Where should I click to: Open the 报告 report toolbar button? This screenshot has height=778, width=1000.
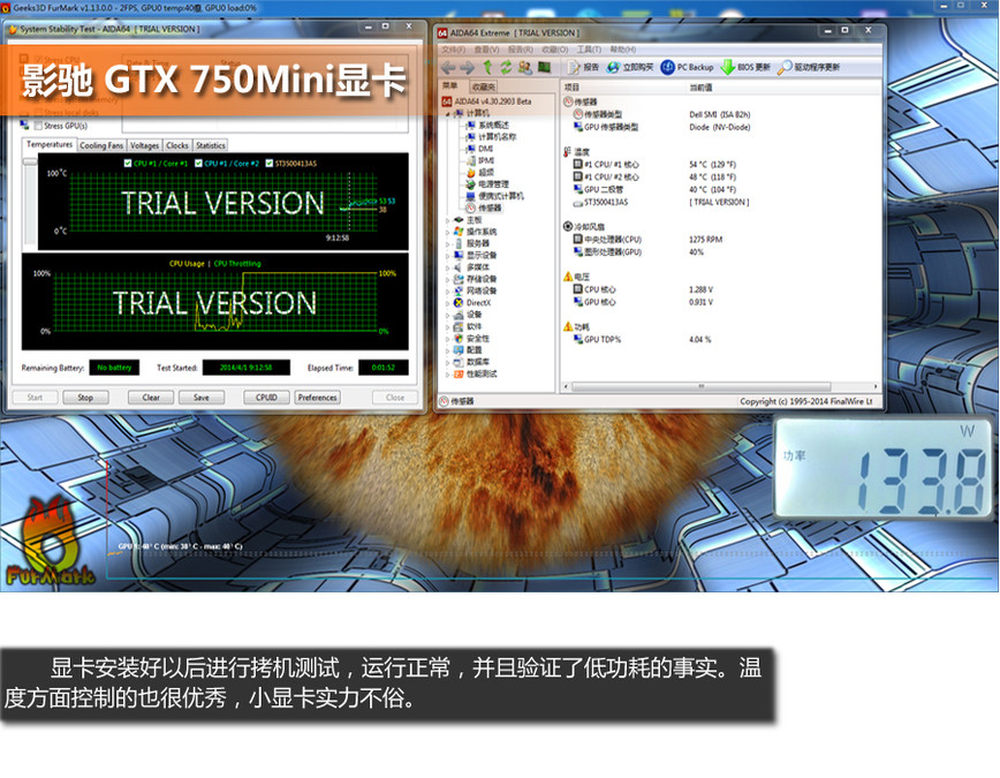pos(584,67)
